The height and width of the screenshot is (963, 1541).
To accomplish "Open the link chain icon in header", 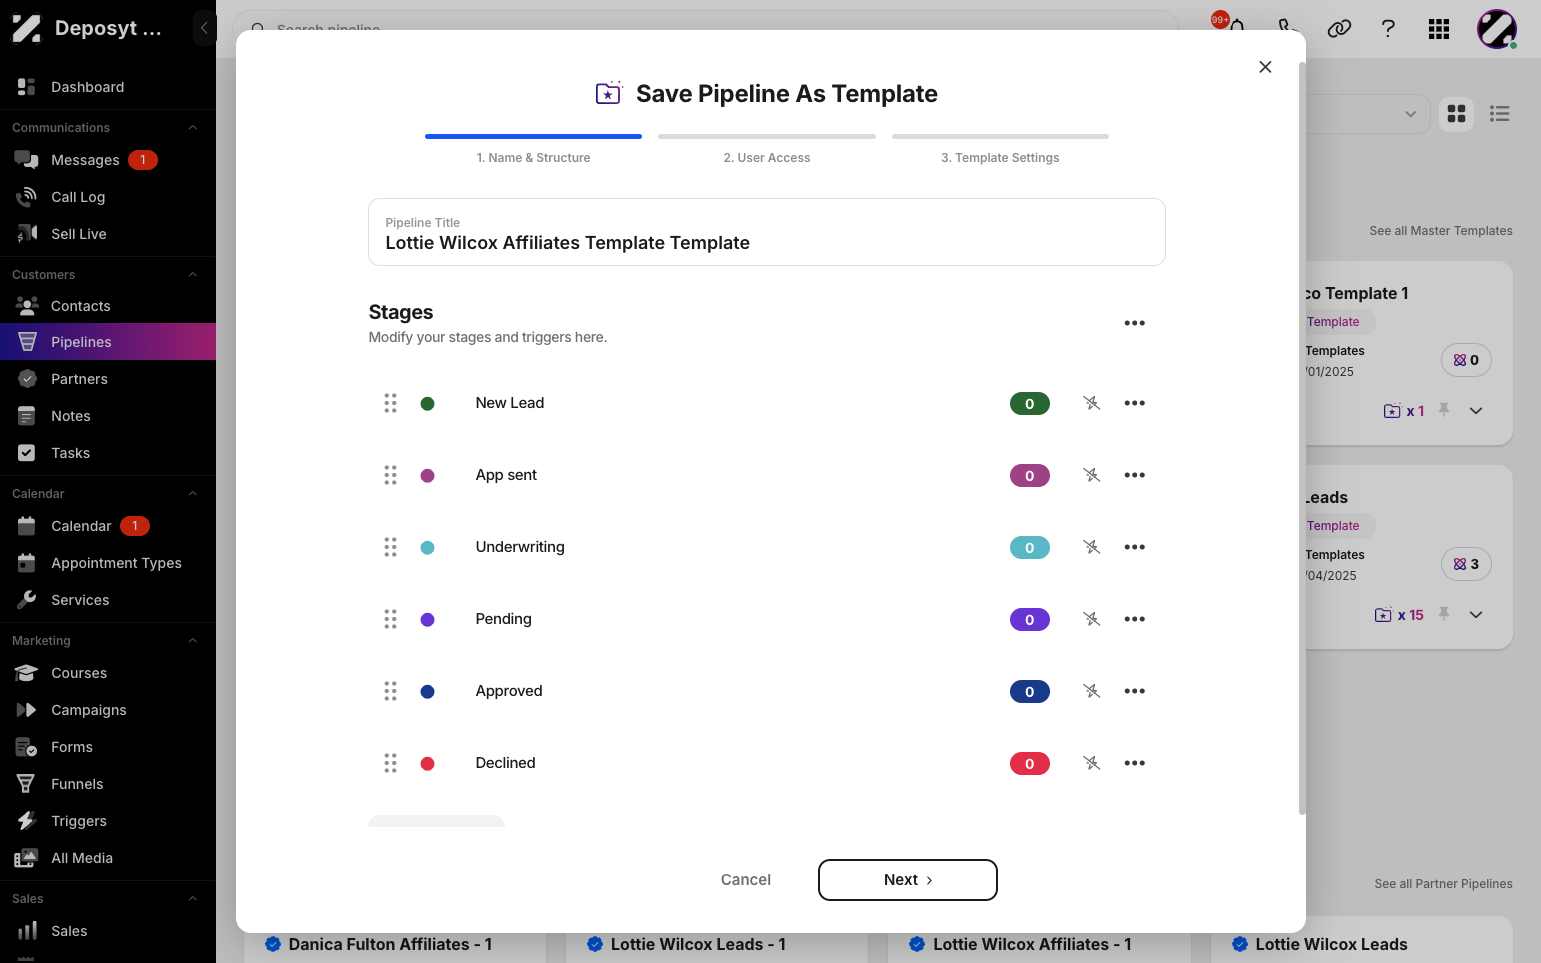I will coord(1339,29).
